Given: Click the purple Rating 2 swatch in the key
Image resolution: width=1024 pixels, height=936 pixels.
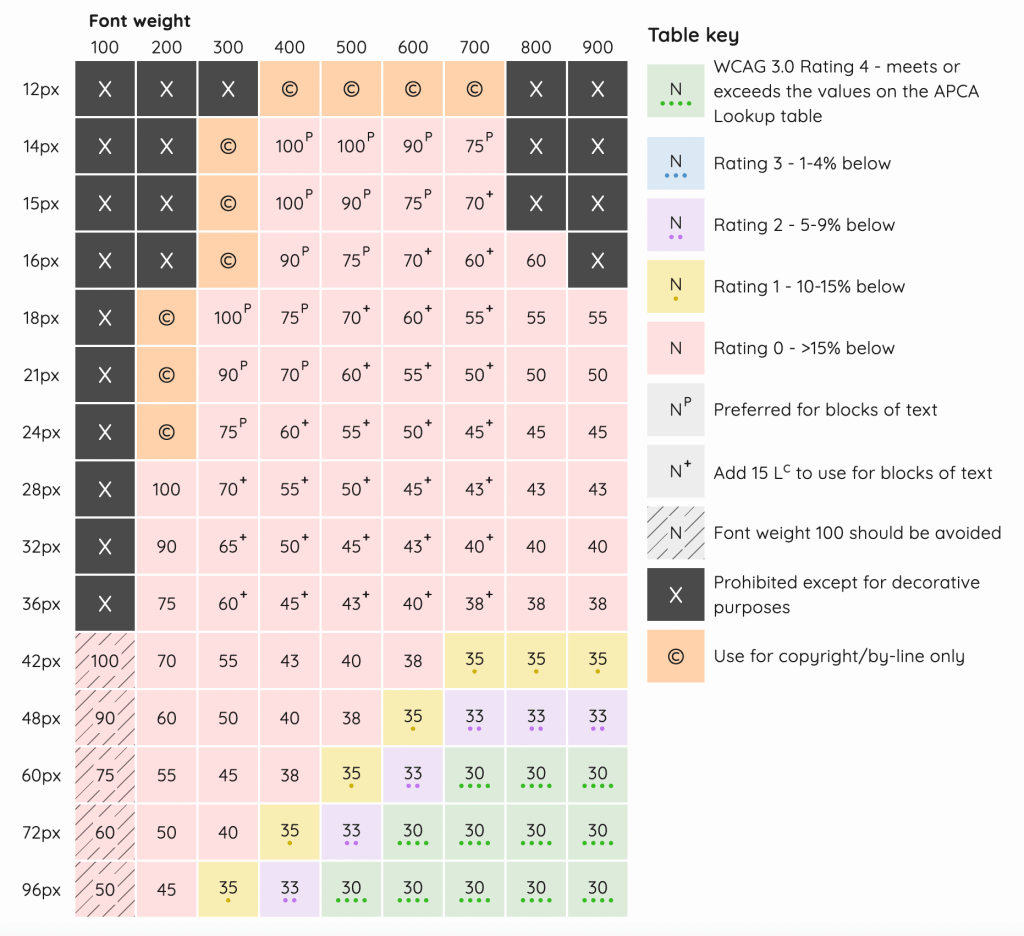Looking at the screenshot, I should click(676, 225).
